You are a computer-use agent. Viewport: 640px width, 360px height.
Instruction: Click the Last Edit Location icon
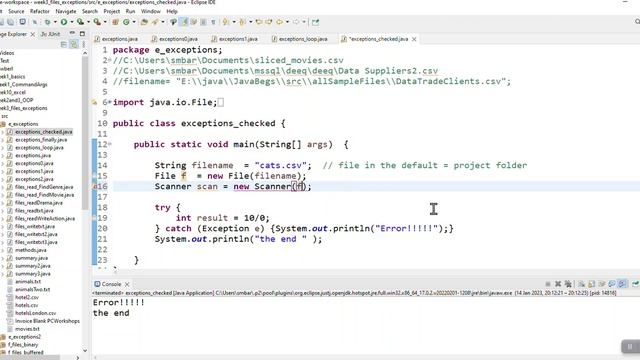point(259,22)
